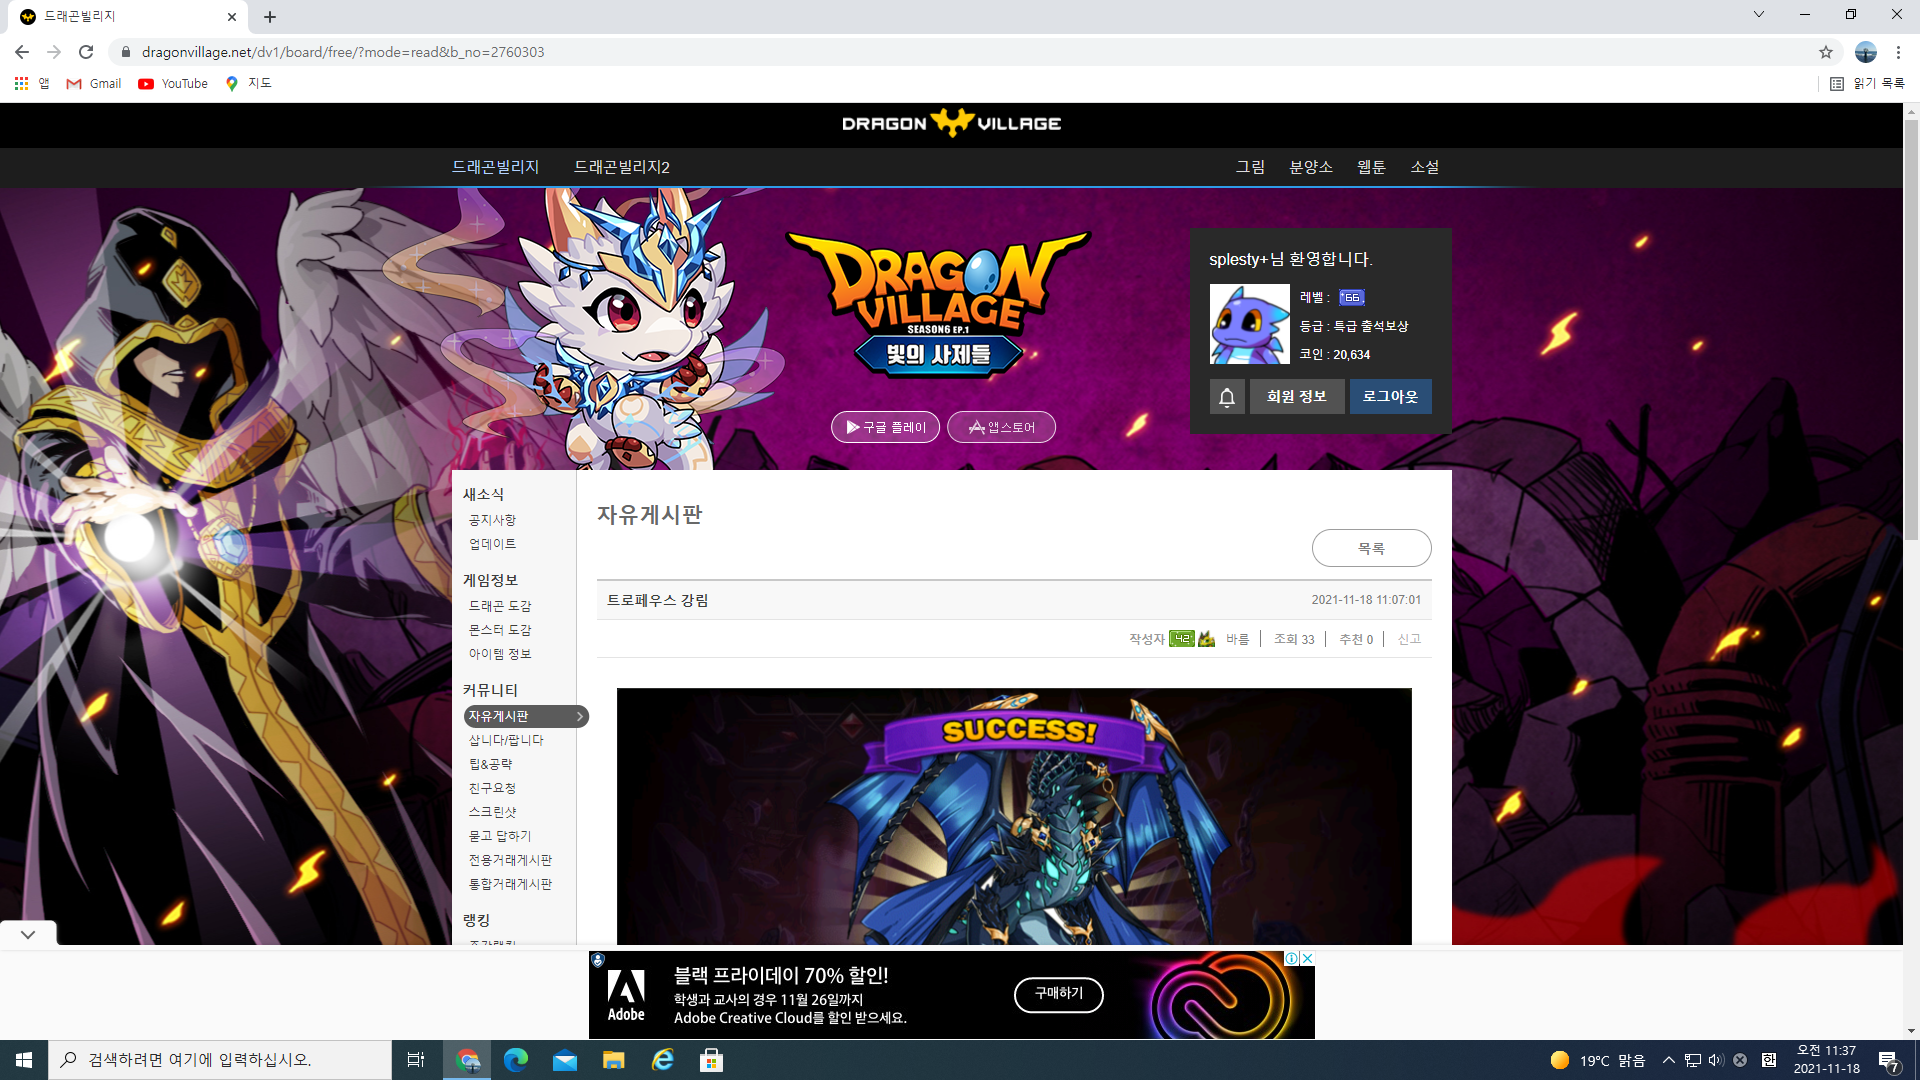The width and height of the screenshot is (1920, 1080).
Task: Expand the system tray hidden icons
Action: click(1668, 1060)
